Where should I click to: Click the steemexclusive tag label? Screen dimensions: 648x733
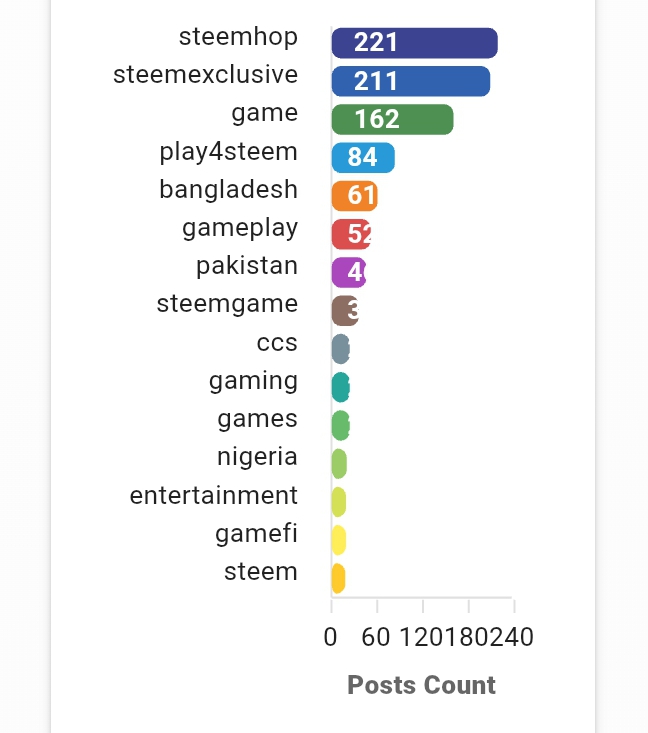click(205, 75)
